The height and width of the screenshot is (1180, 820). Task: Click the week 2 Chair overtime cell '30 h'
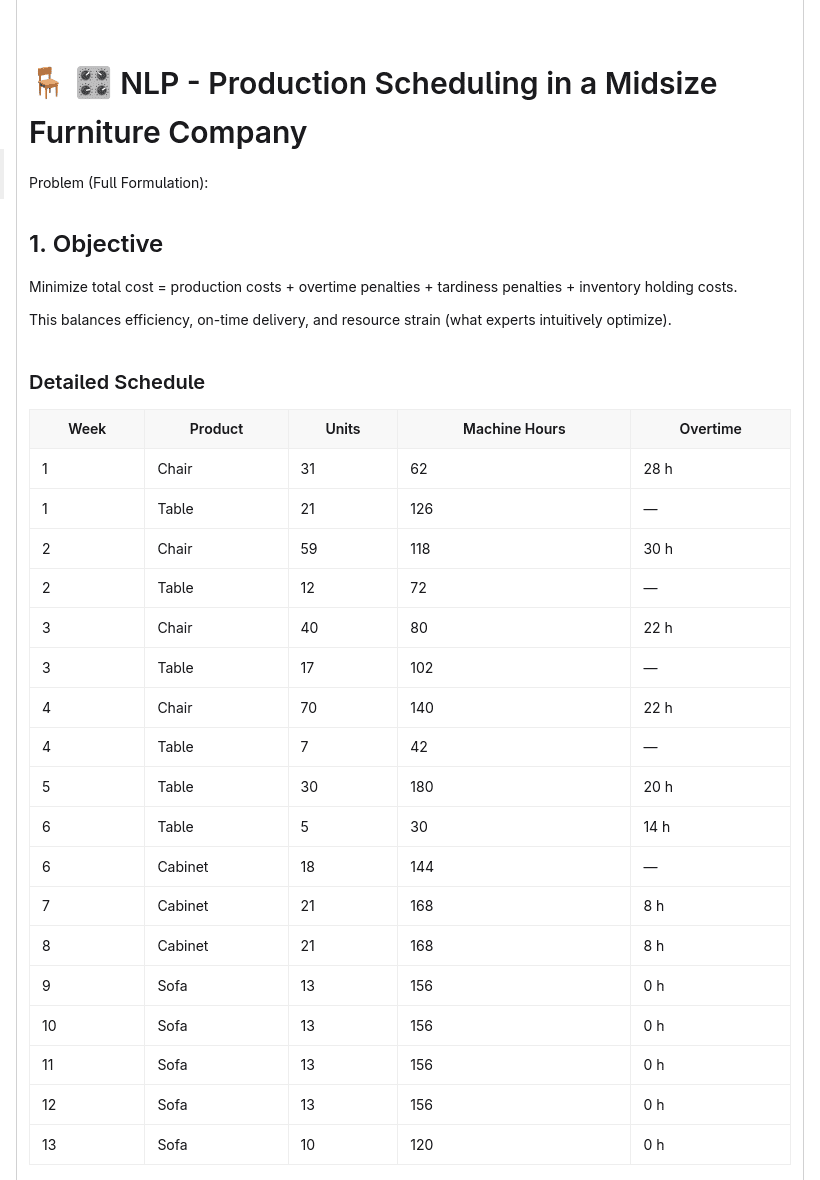tap(710, 549)
